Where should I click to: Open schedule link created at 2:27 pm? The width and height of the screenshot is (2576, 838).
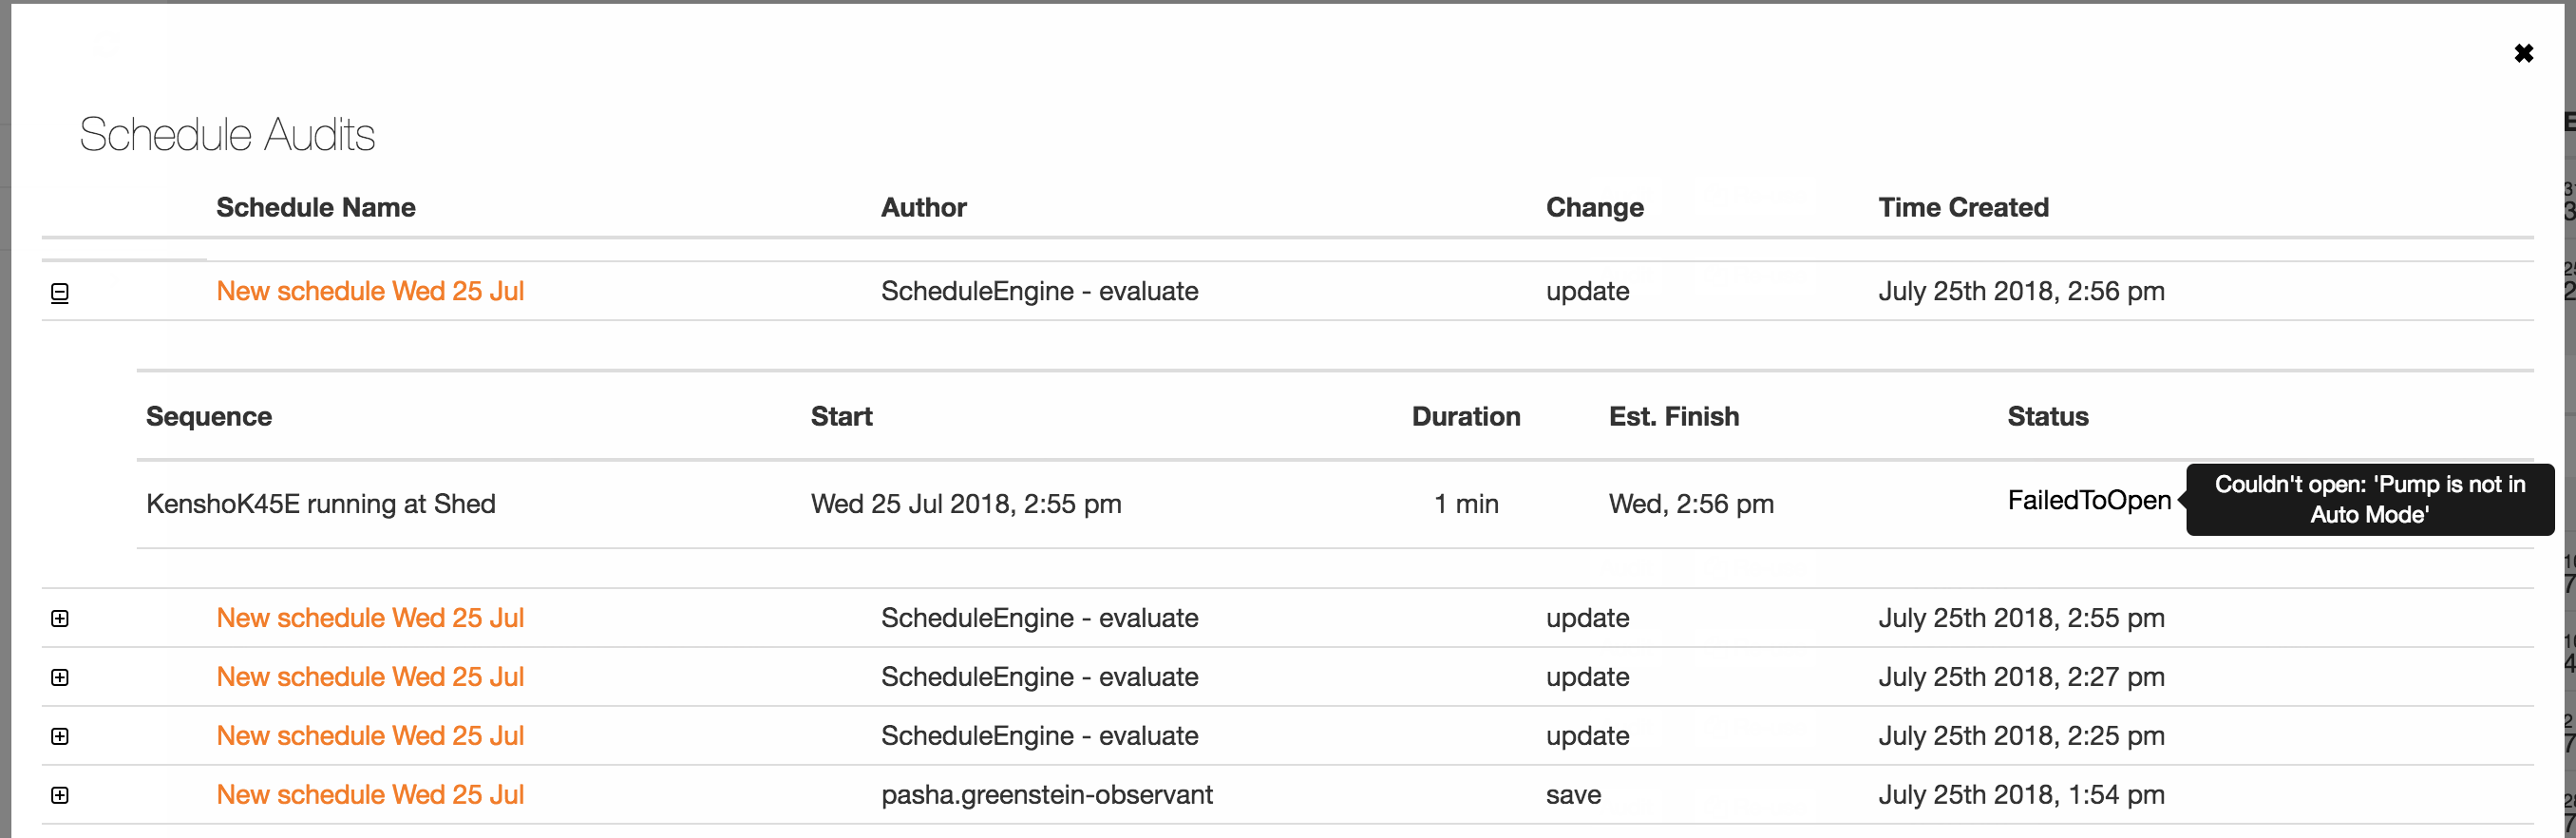[x=370, y=677]
